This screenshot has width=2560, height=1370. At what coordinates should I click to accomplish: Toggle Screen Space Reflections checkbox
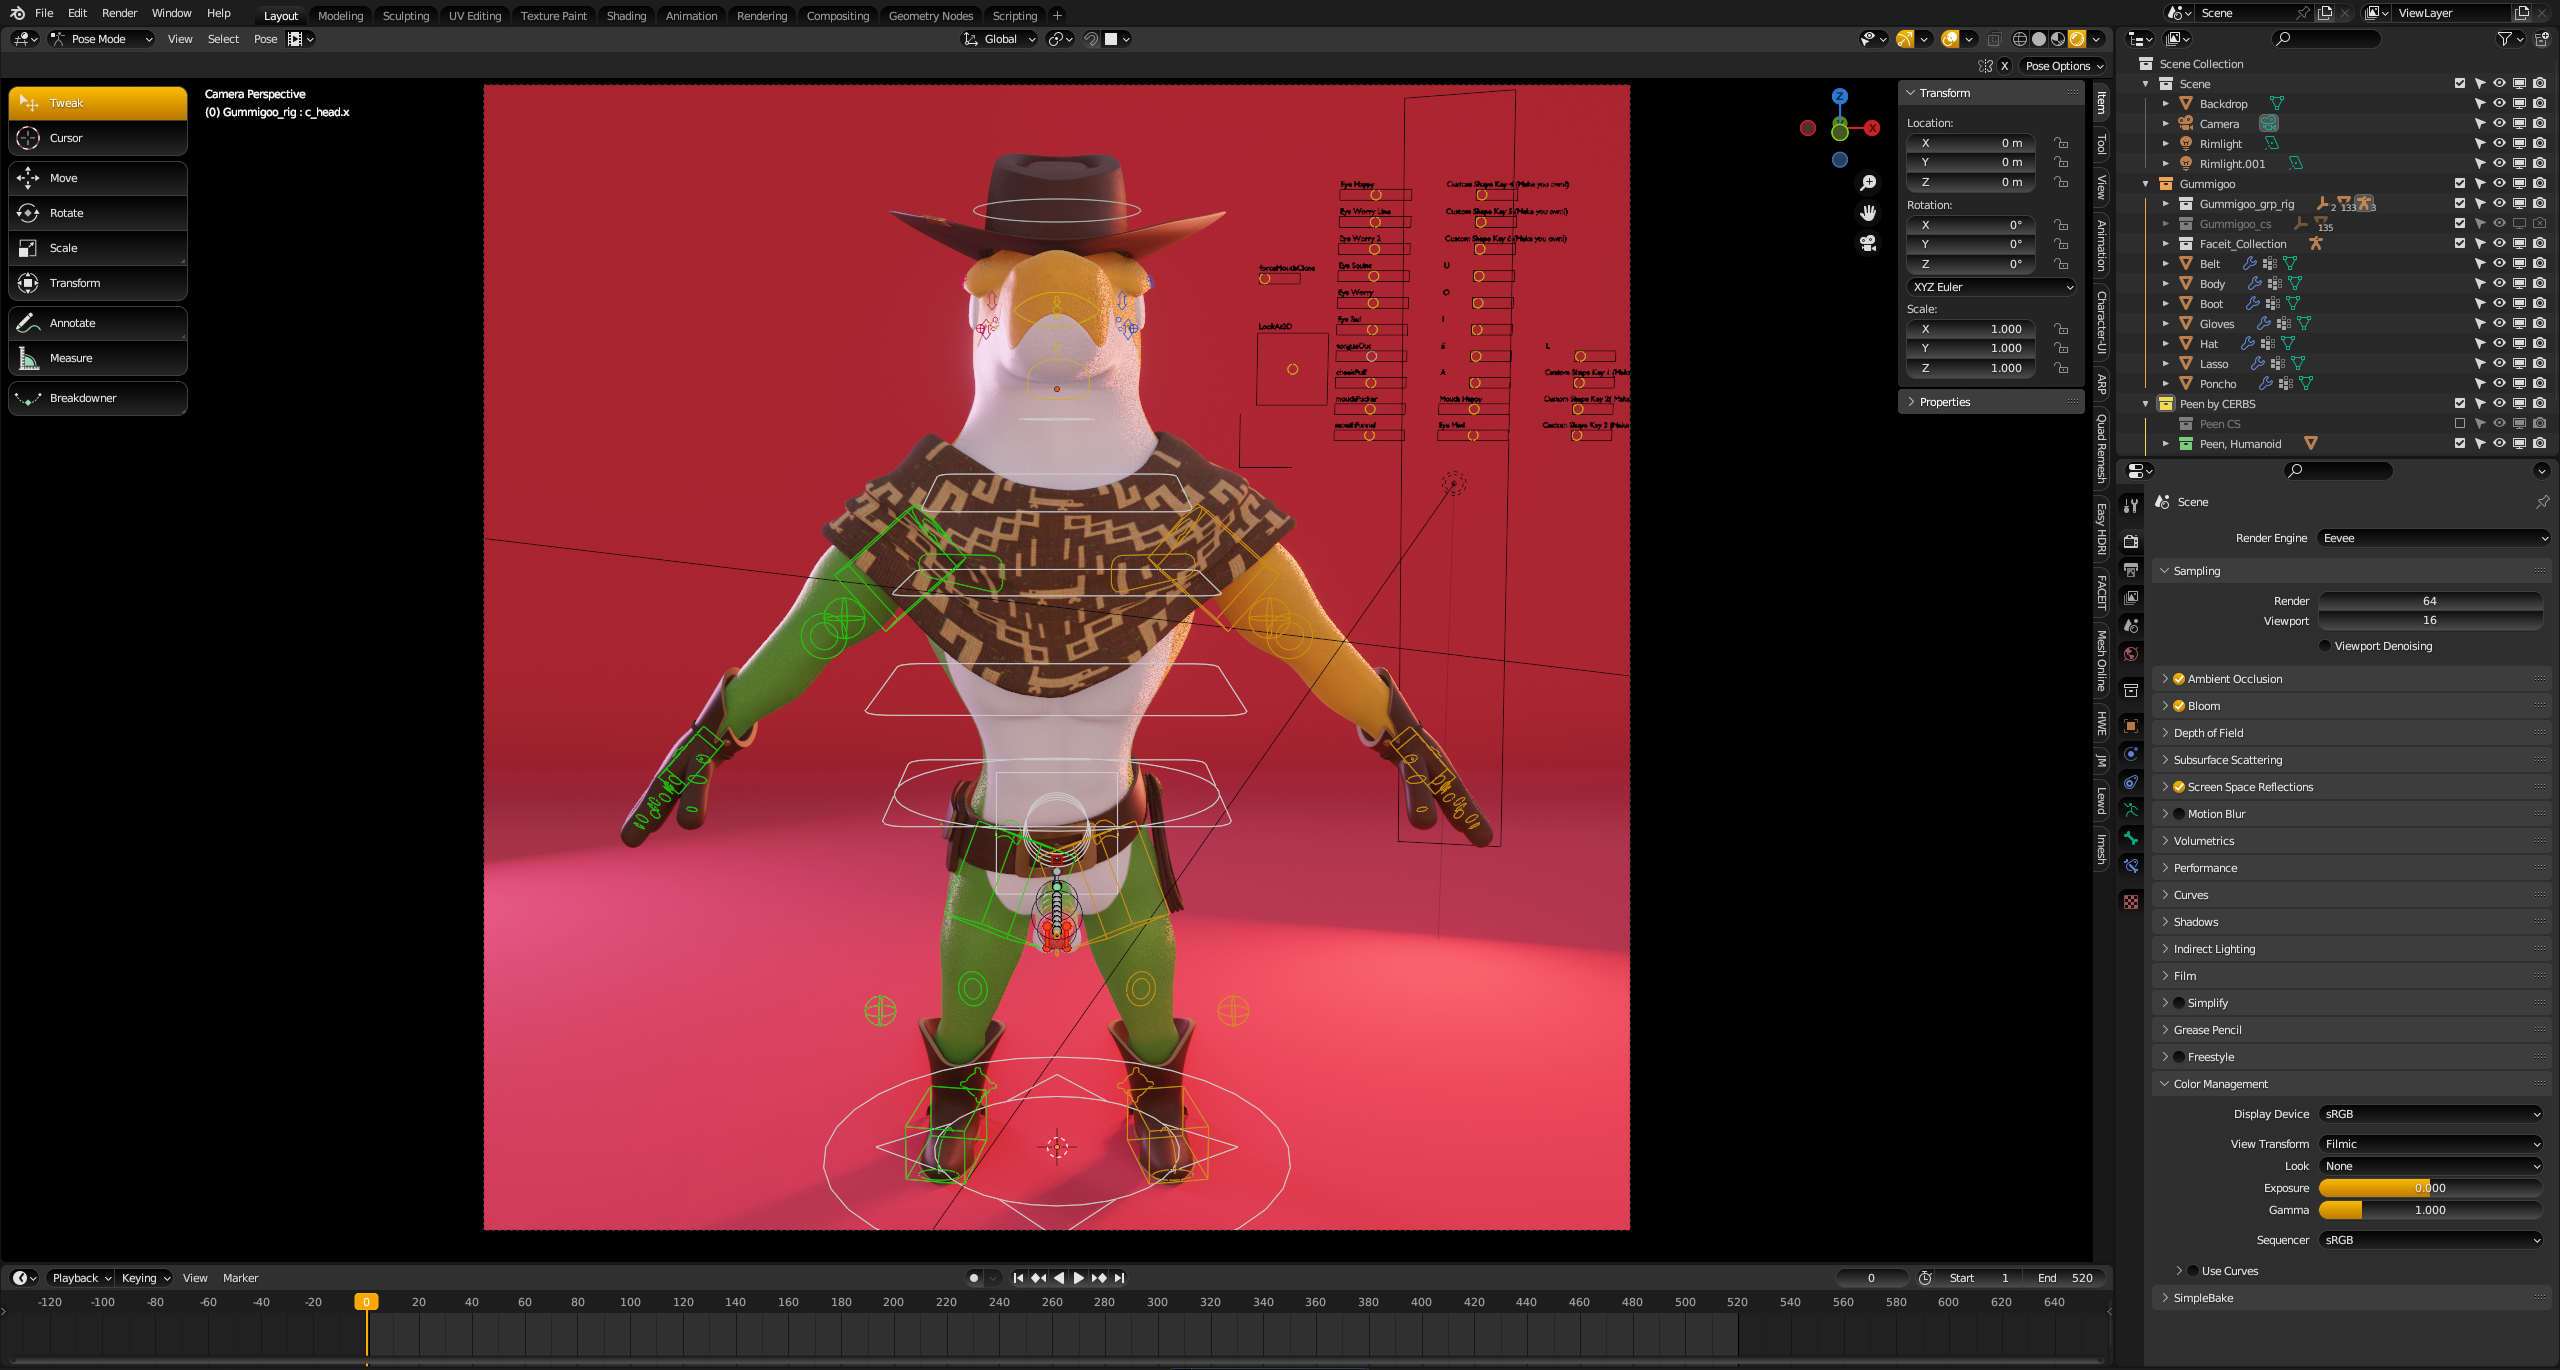[2179, 787]
